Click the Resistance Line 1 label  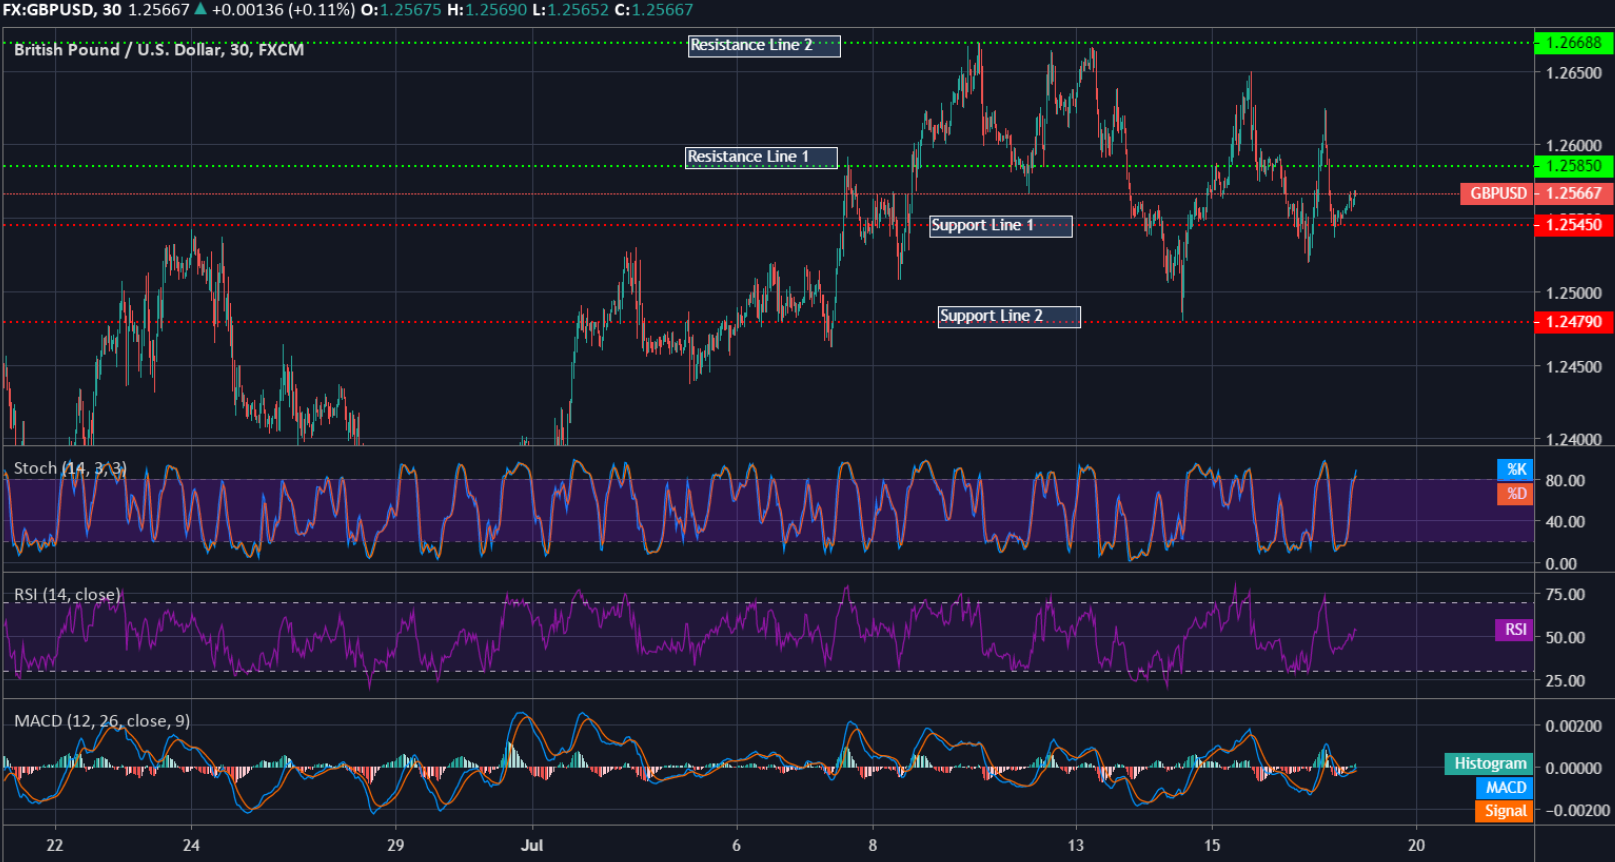[x=761, y=157]
